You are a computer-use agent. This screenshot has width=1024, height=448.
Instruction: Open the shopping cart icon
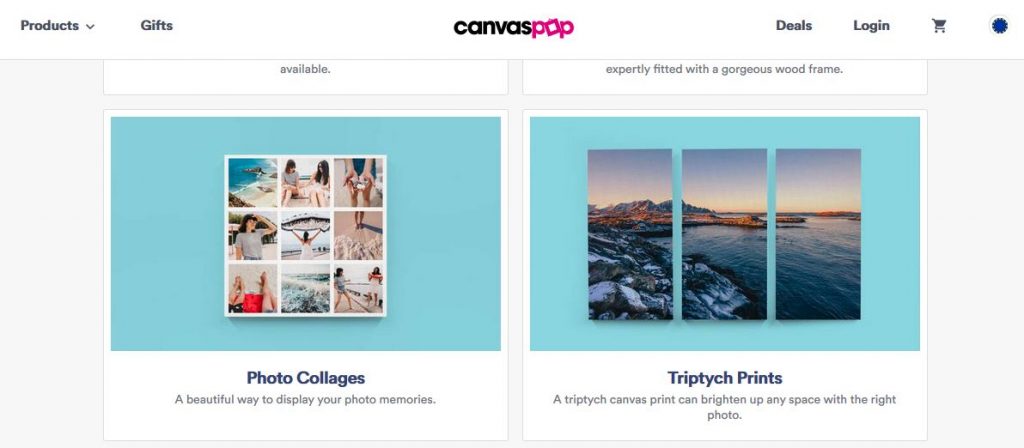coord(939,26)
